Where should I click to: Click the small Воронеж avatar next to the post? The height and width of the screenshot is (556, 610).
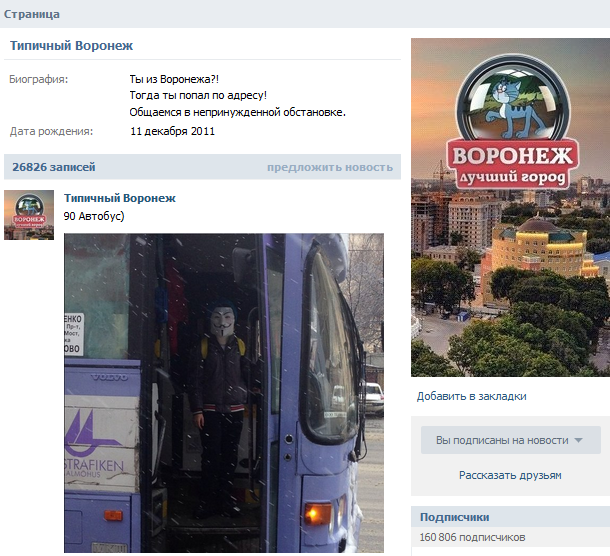pyautogui.click(x=29, y=215)
